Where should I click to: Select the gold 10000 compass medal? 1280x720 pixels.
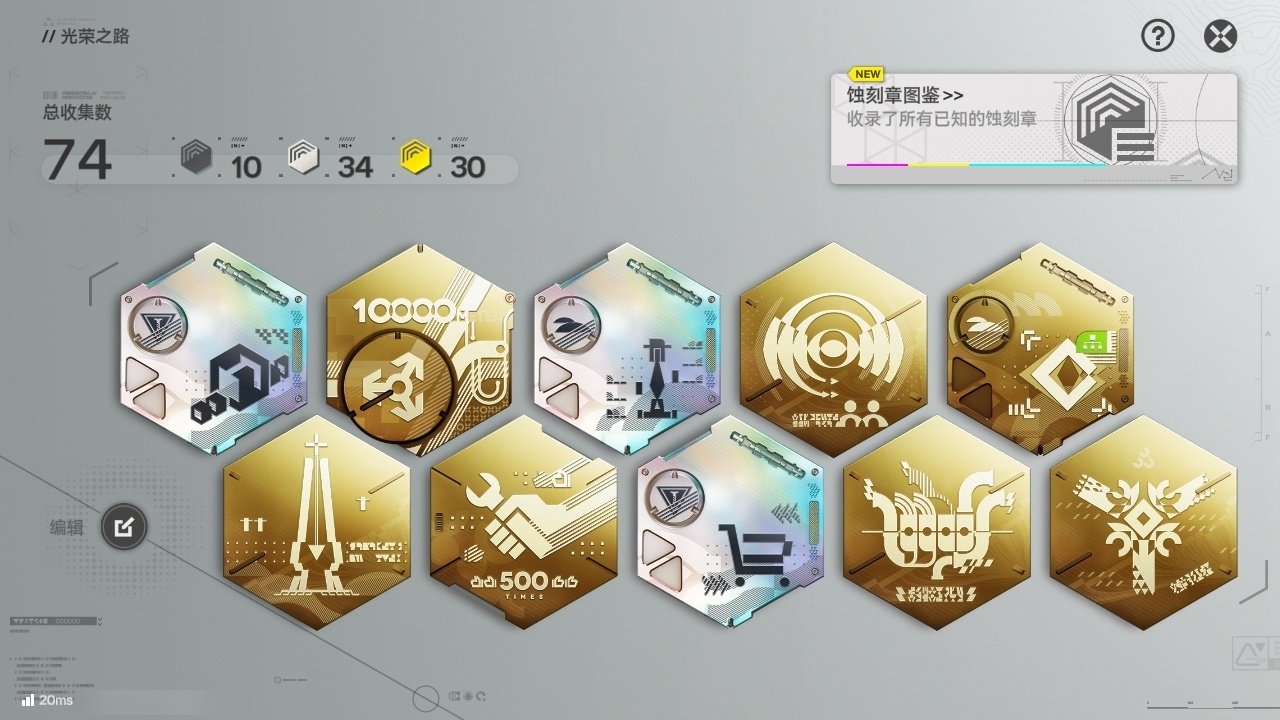(420, 349)
